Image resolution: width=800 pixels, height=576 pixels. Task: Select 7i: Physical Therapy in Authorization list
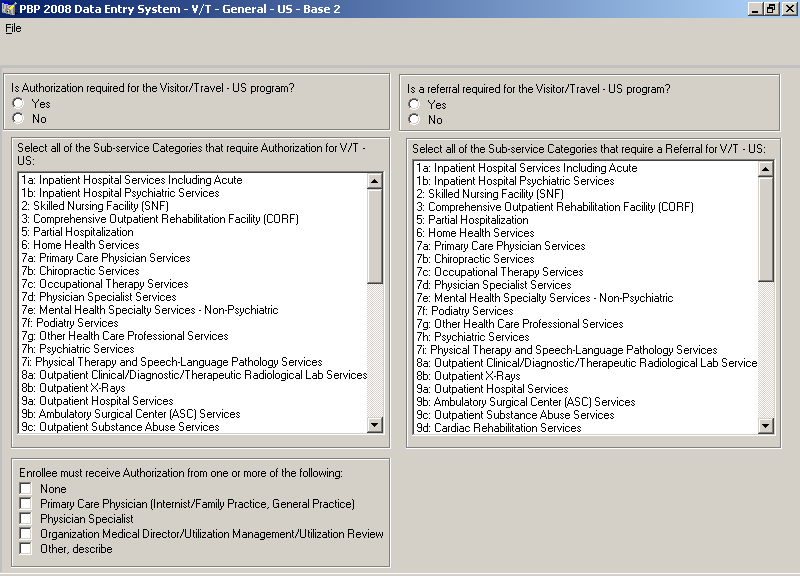coord(193,362)
